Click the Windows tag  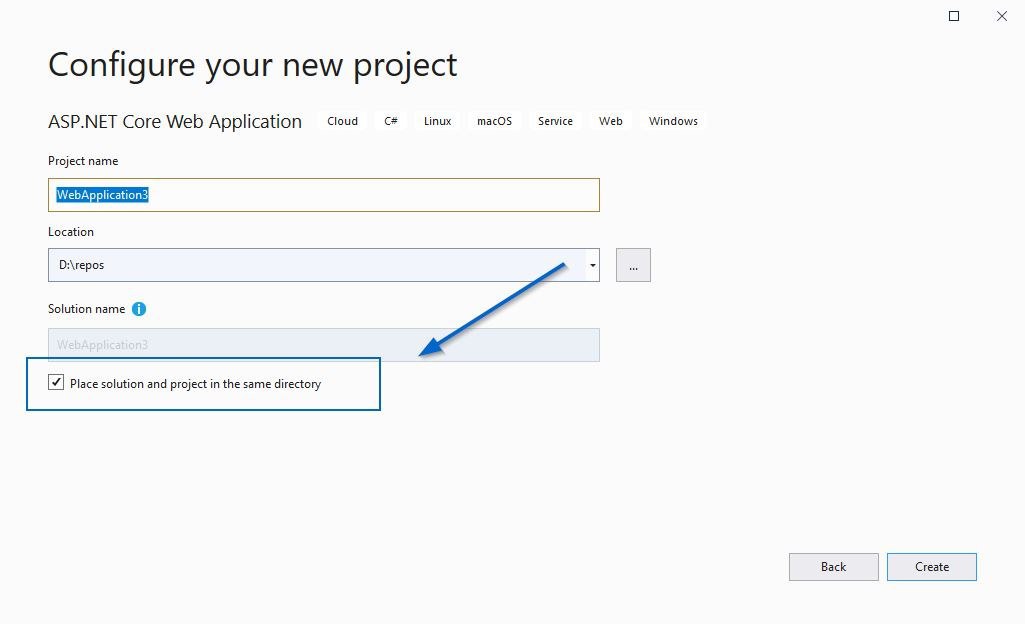(673, 122)
